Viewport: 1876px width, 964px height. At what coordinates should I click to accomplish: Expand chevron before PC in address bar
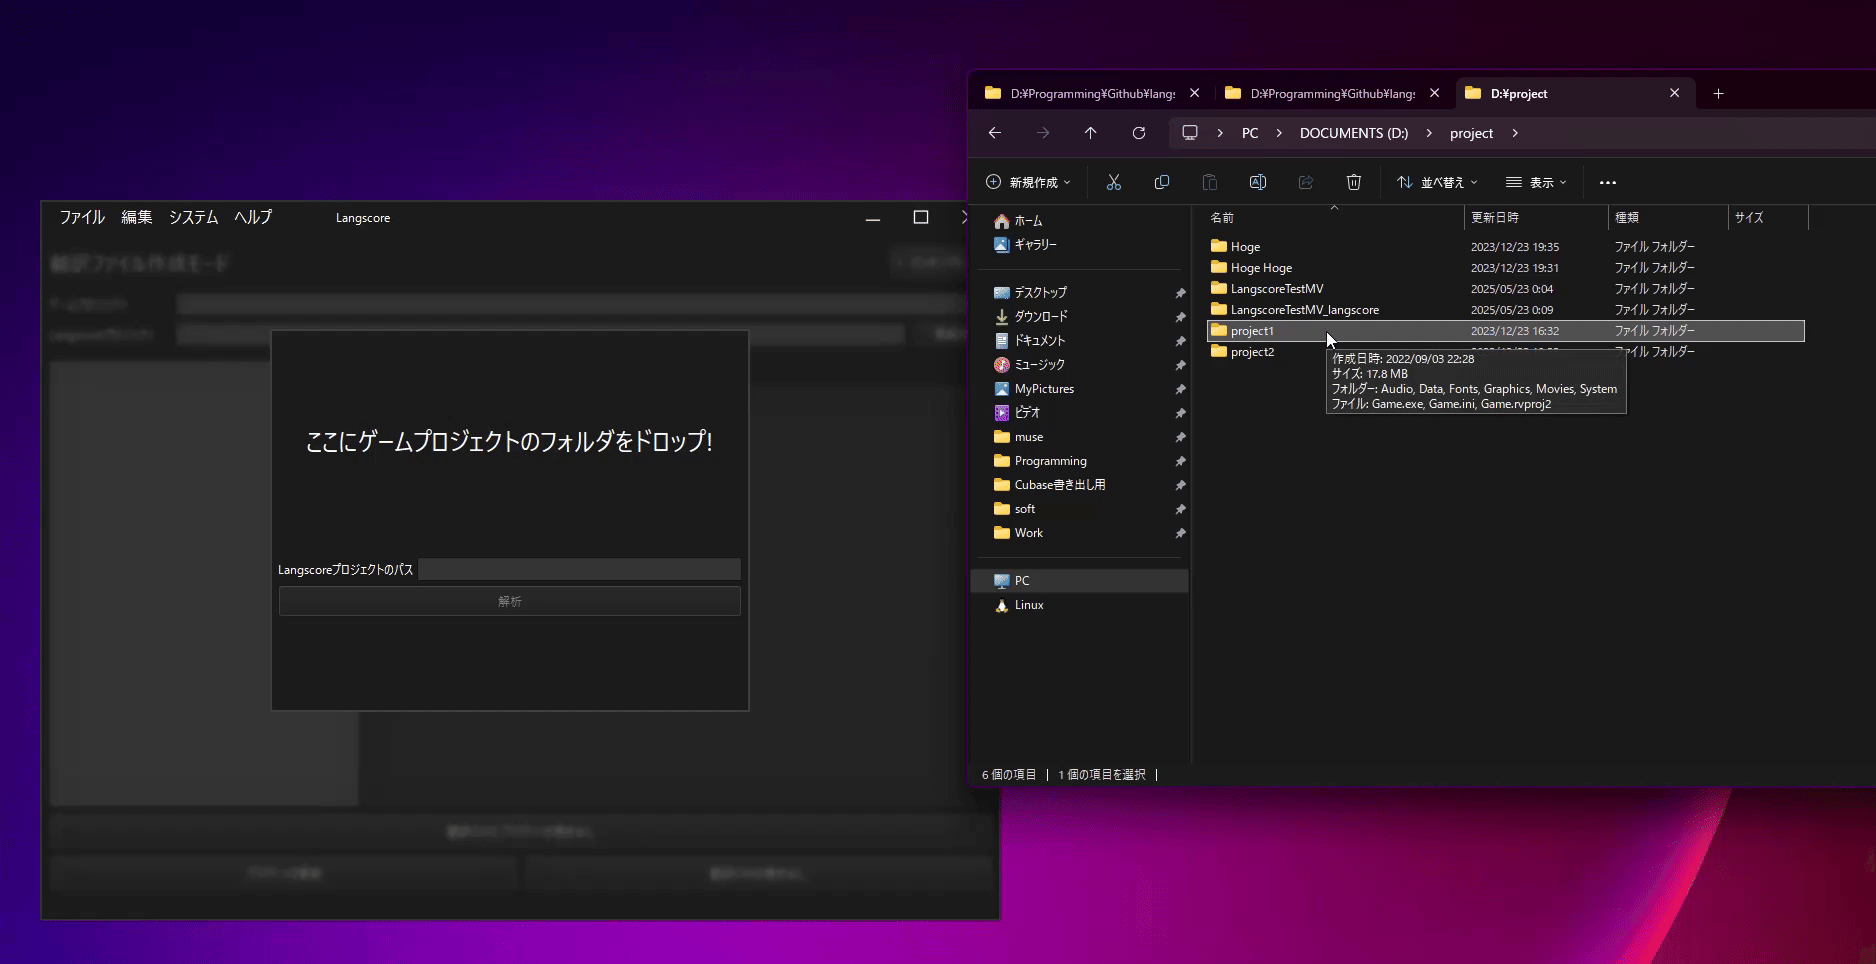(1220, 133)
